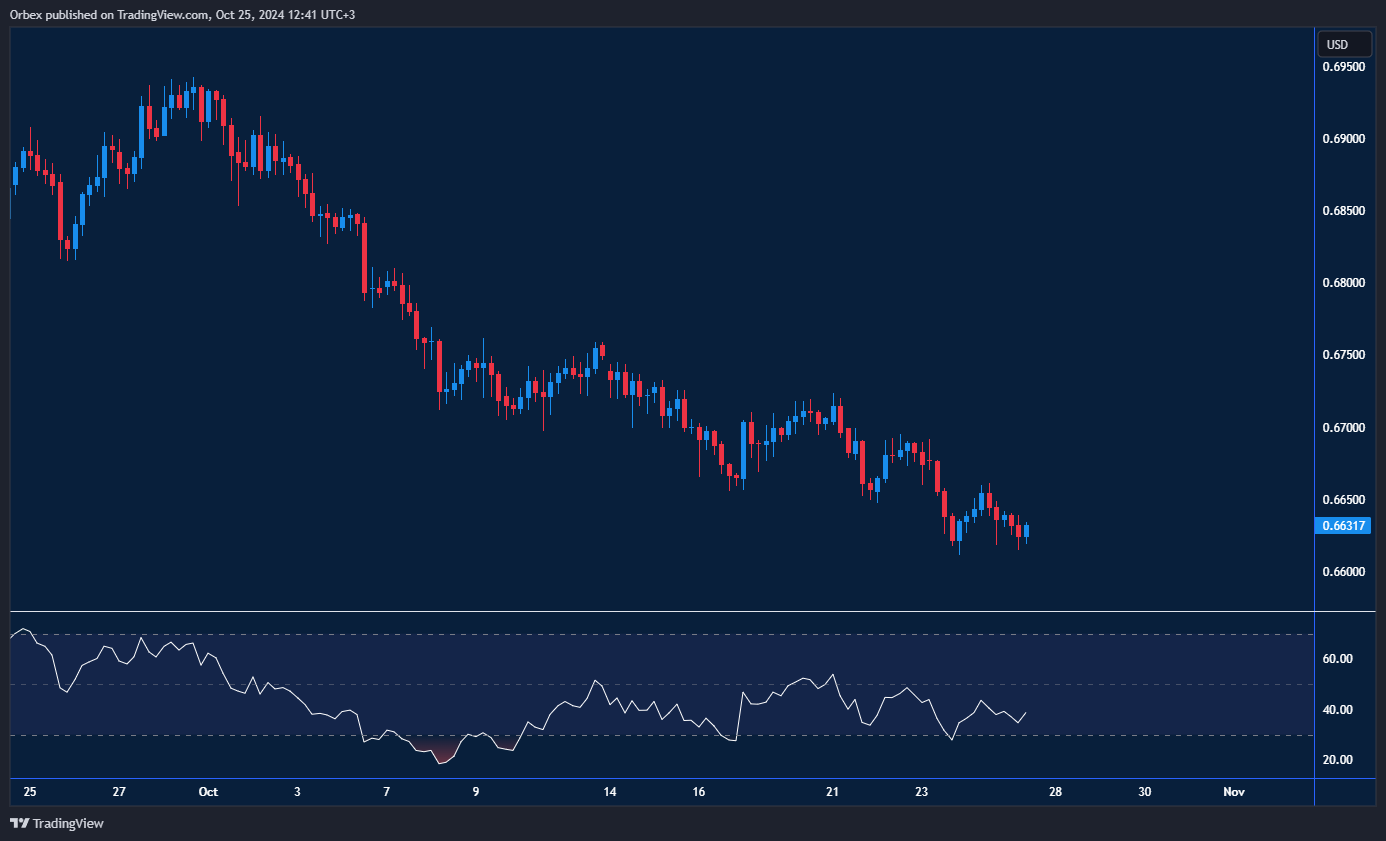Click the 0.68000 price scale label
Image resolution: width=1386 pixels, height=841 pixels.
pyautogui.click(x=1343, y=283)
